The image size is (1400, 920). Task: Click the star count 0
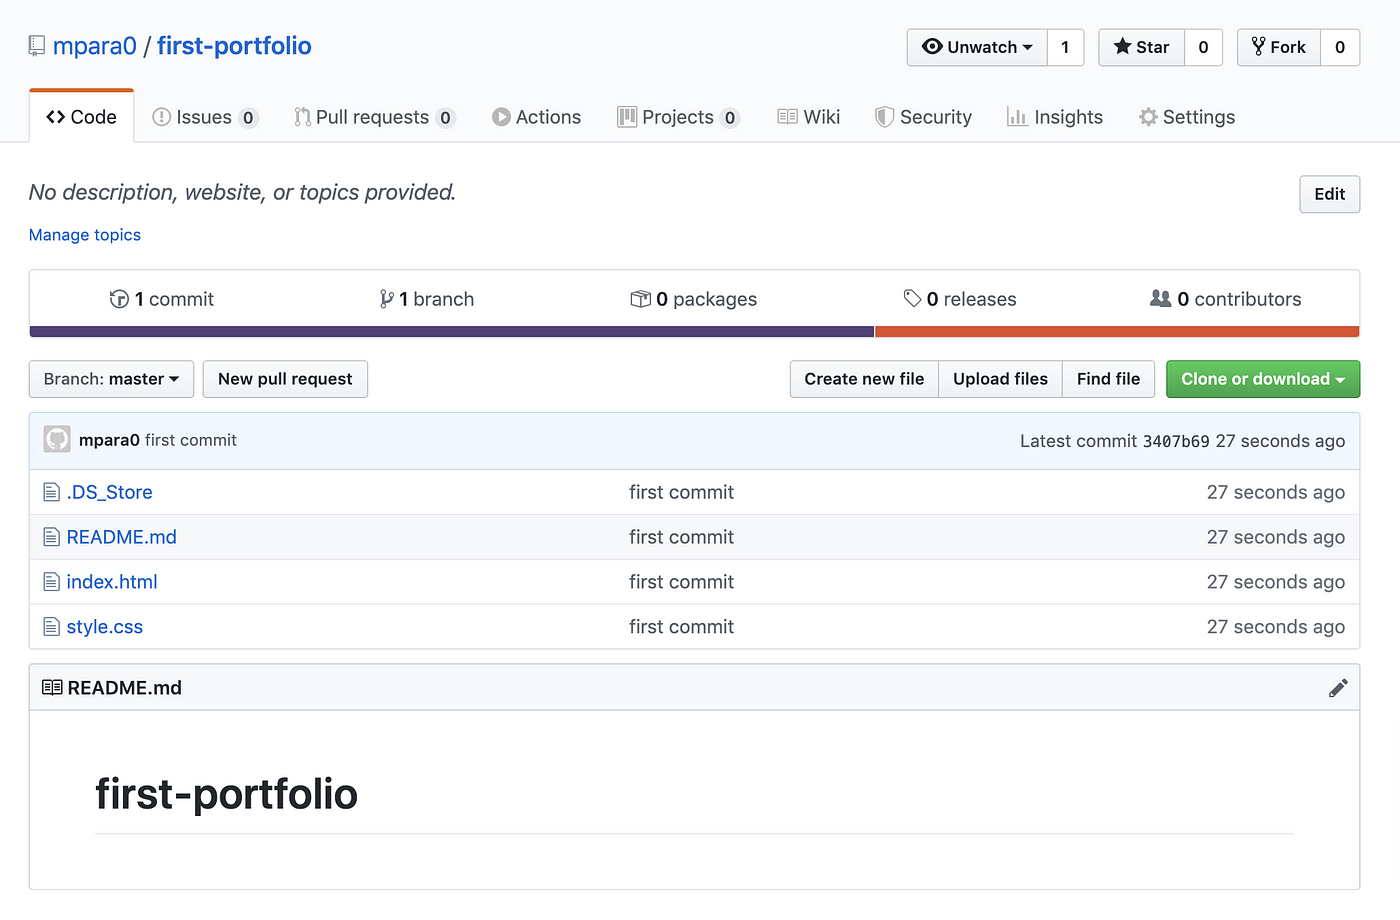[x=1203, y=47]
